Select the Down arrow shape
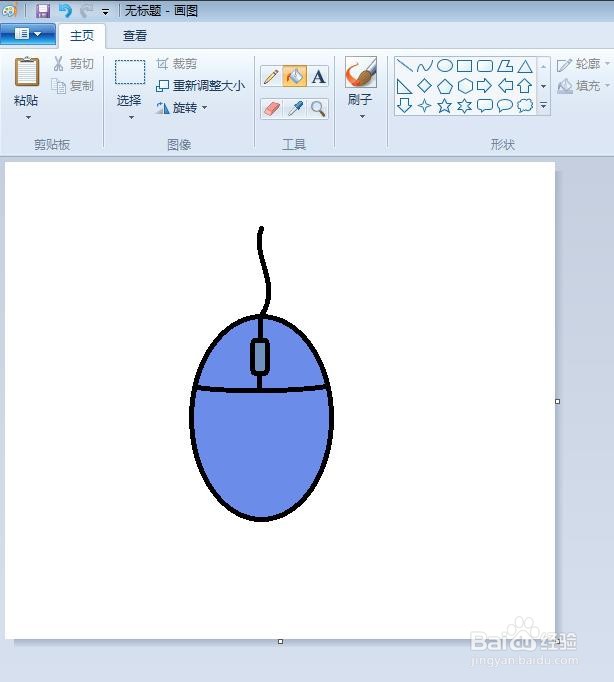 coord(404,105)
